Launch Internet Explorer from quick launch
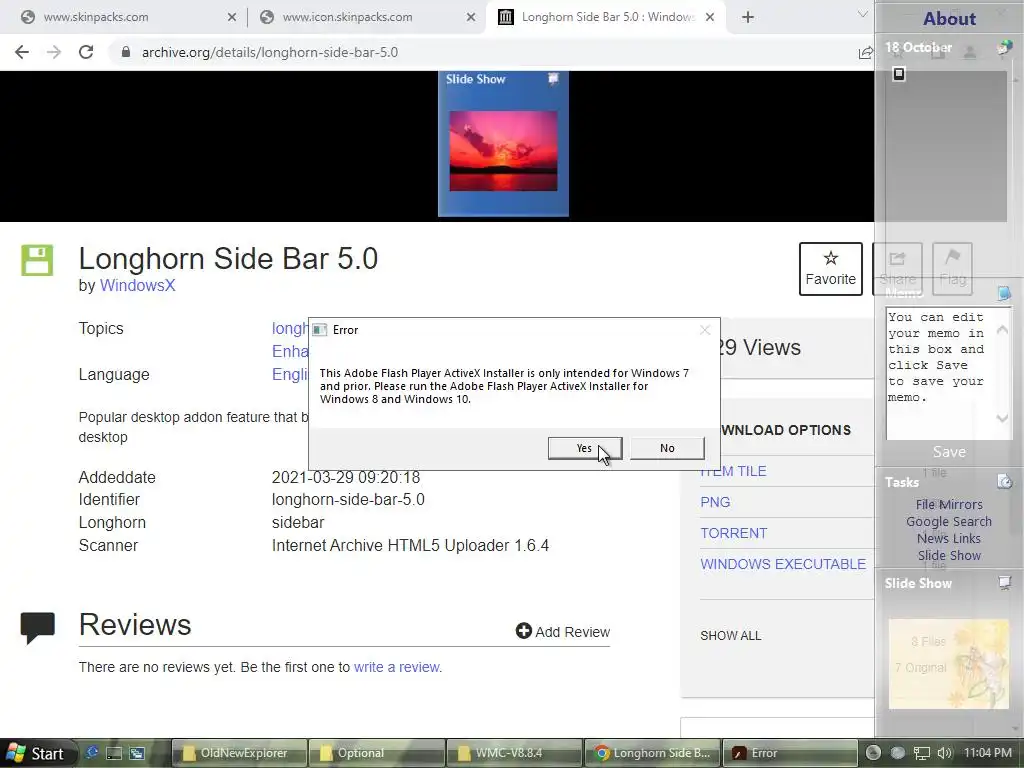 [x=92, y=752]
